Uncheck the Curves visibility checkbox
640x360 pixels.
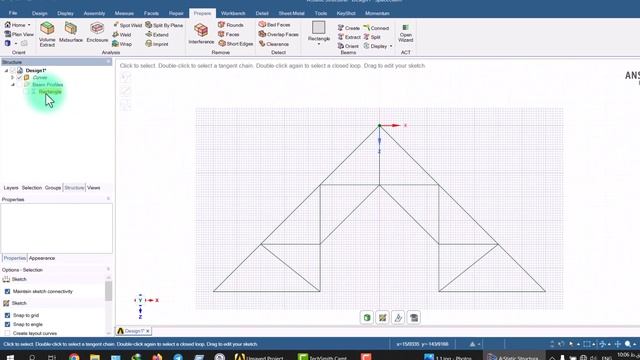click(19, 78)
